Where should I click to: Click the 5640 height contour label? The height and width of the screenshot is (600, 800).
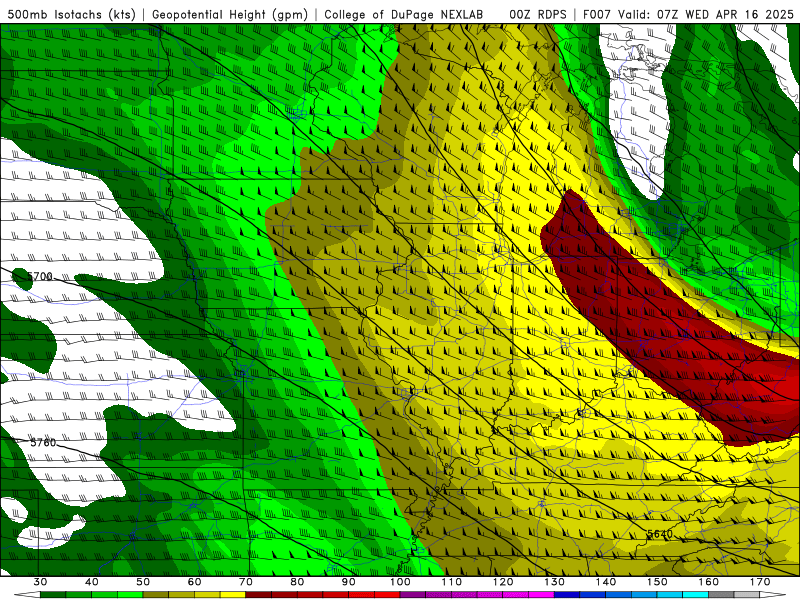(660, 534)
